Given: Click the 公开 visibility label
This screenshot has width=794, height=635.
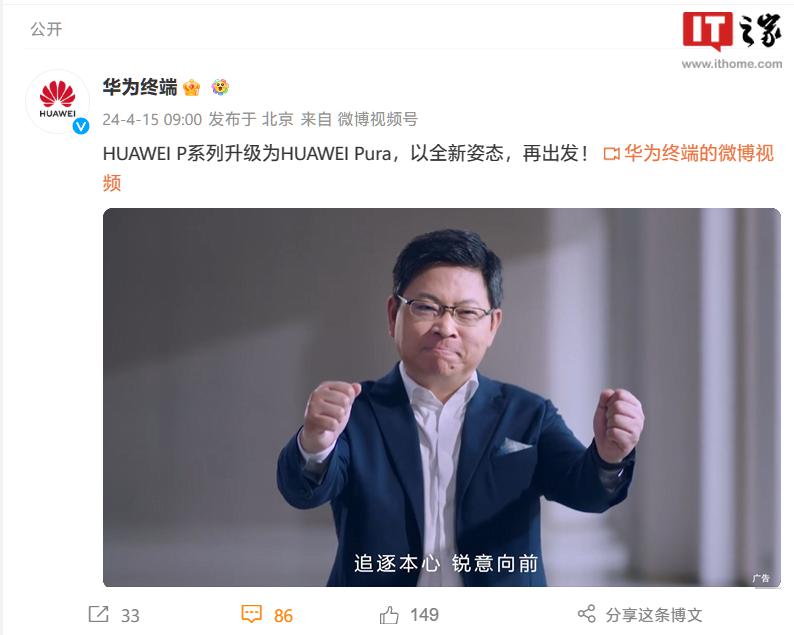Looking at the screenshot, I should click(x=46, y=29).
